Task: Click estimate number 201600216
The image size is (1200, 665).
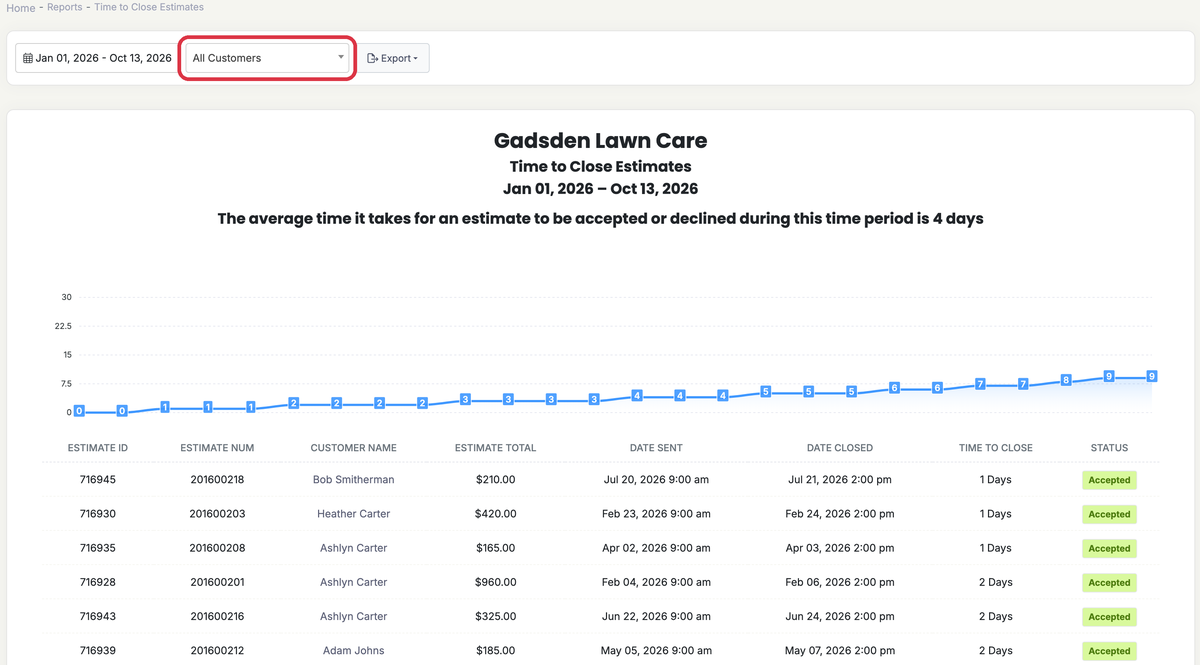Action: click(217, 616)
